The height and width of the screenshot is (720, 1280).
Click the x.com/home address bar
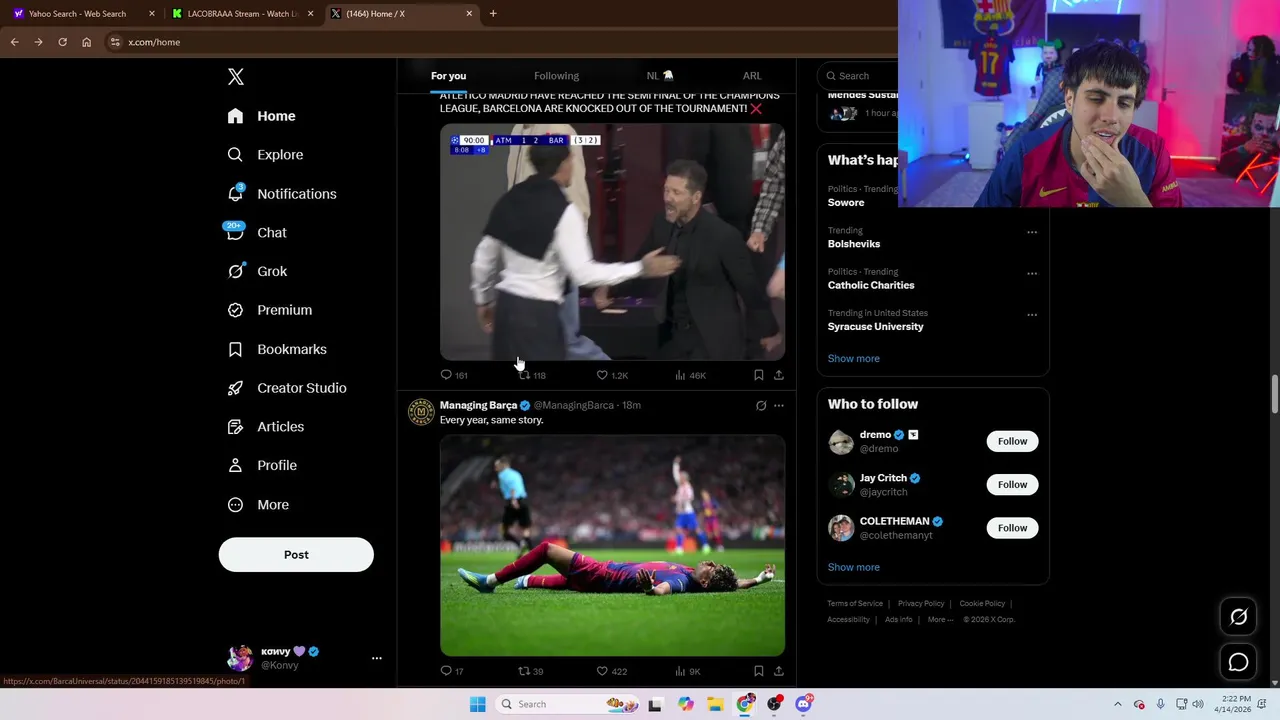pos(500,42)
